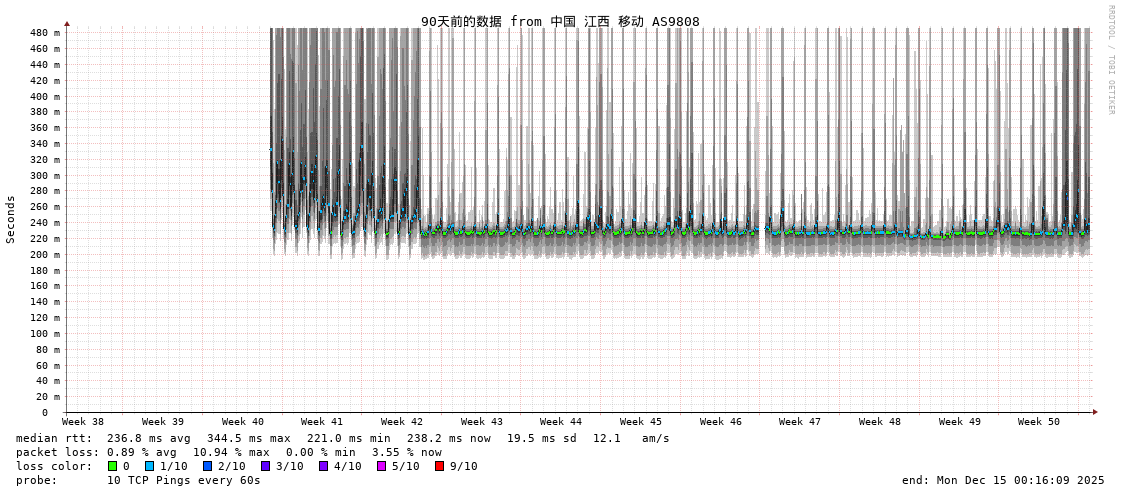The image size is (1121, 494).
Task: Click the 220 m y-axis tick label
Action: click(45, 239)
